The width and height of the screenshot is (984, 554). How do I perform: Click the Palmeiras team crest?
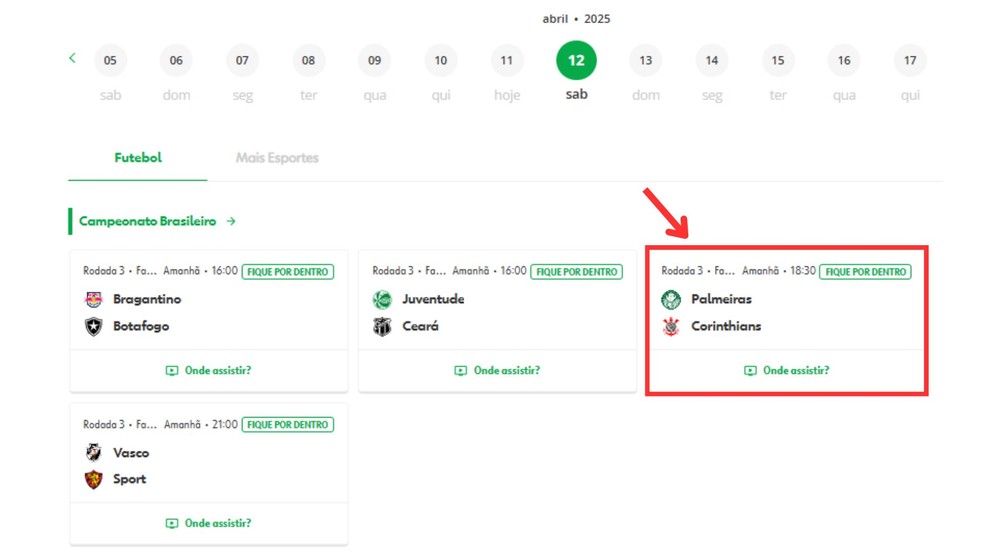tap(671, 300)
